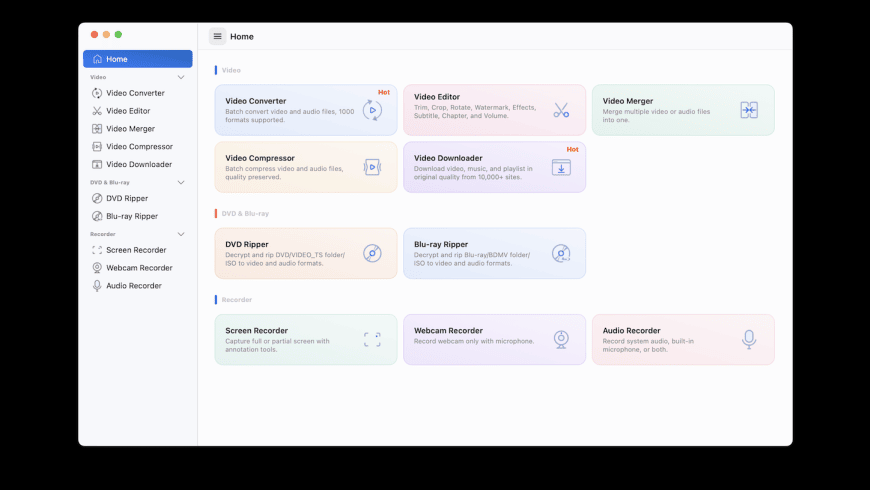Click scissors icon on Video Editor card

click(561, 110)
